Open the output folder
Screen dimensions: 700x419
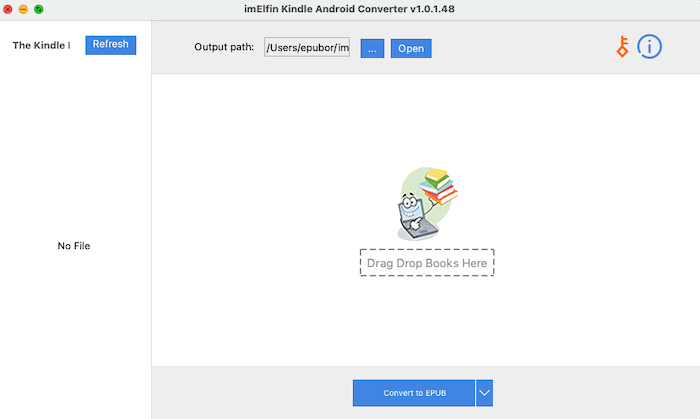click(411, 48)
